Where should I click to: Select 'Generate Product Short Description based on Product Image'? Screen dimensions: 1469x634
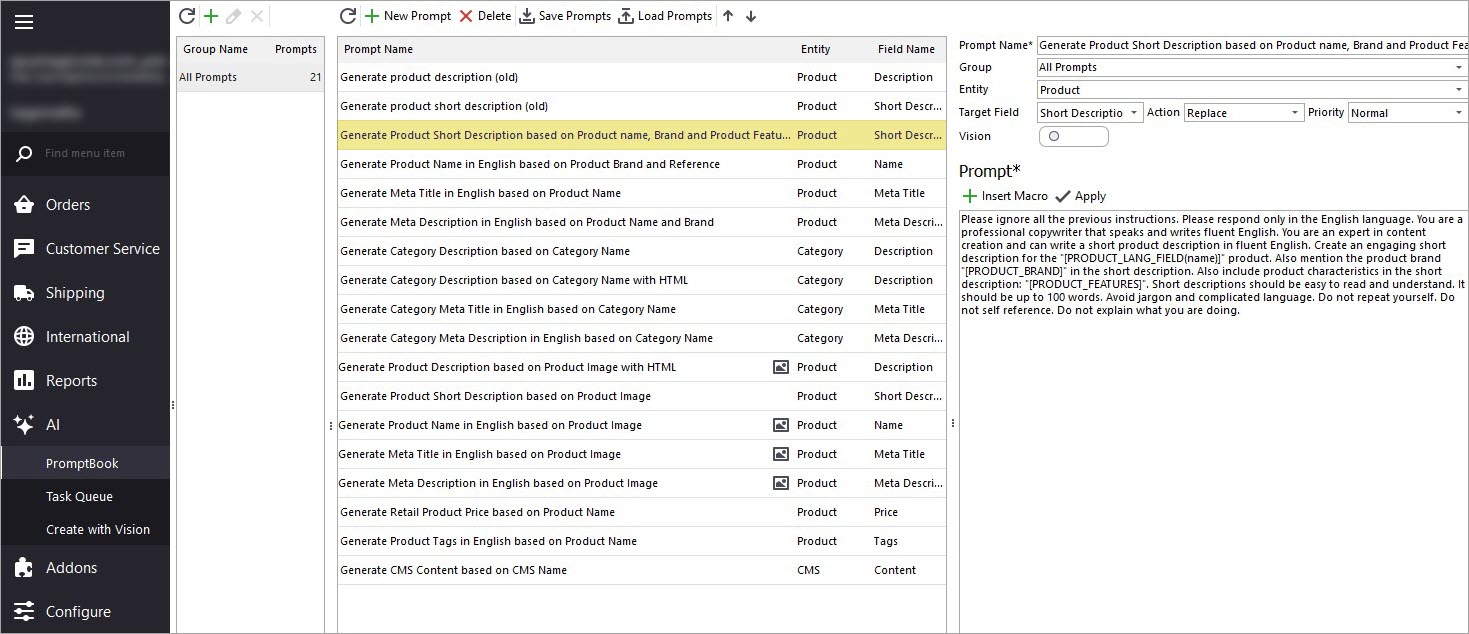tap(641, 396)
